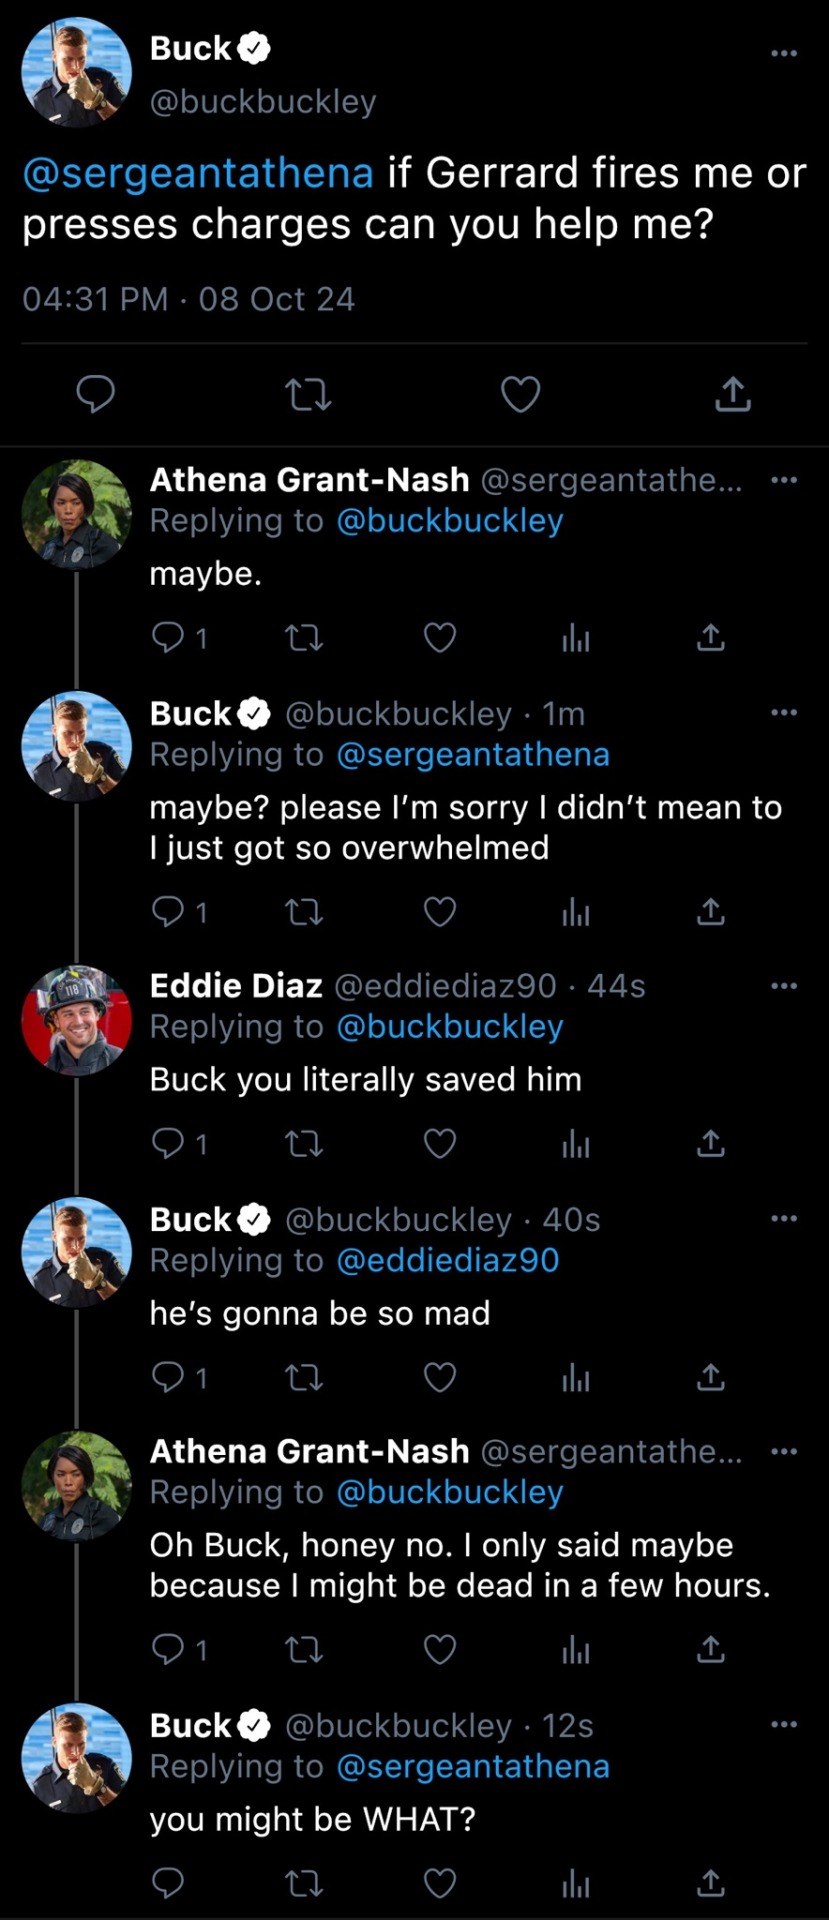This screenshot has width=829, height=1920.
Task: Retweet Athena's "Oh Buck, honey no" reply
Action: (x=304, y=1649)
